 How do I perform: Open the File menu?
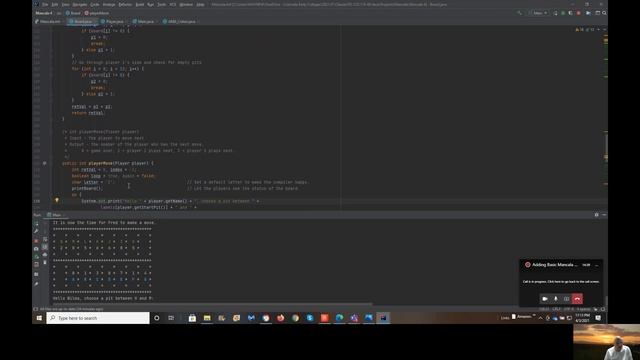pyautogui.click(x=45, y=4)
